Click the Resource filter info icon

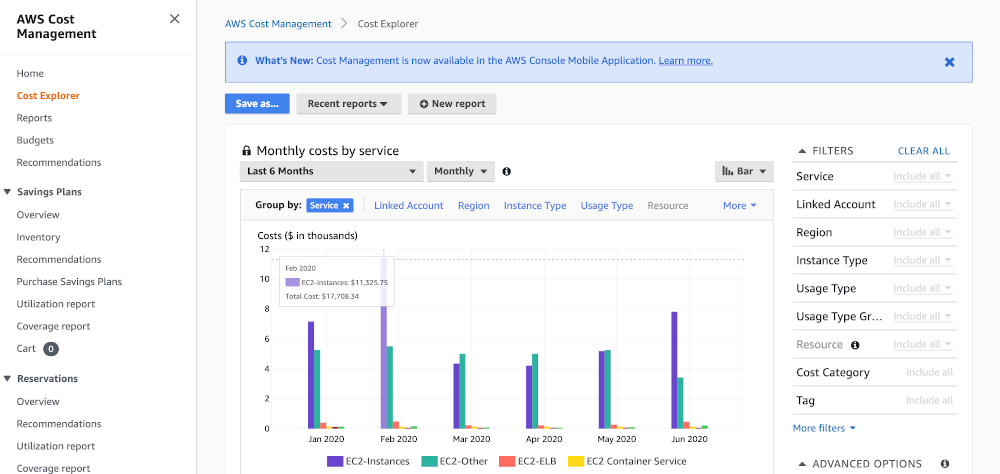(x=855, y=345)
